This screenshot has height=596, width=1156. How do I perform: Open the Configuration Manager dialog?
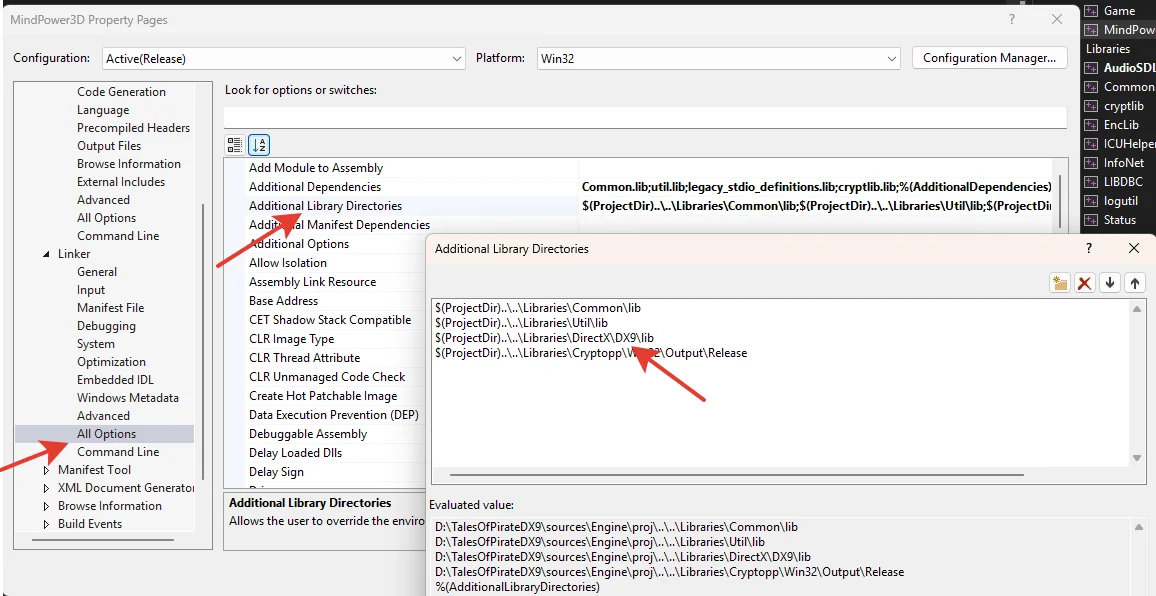click(x=988, y=58)
